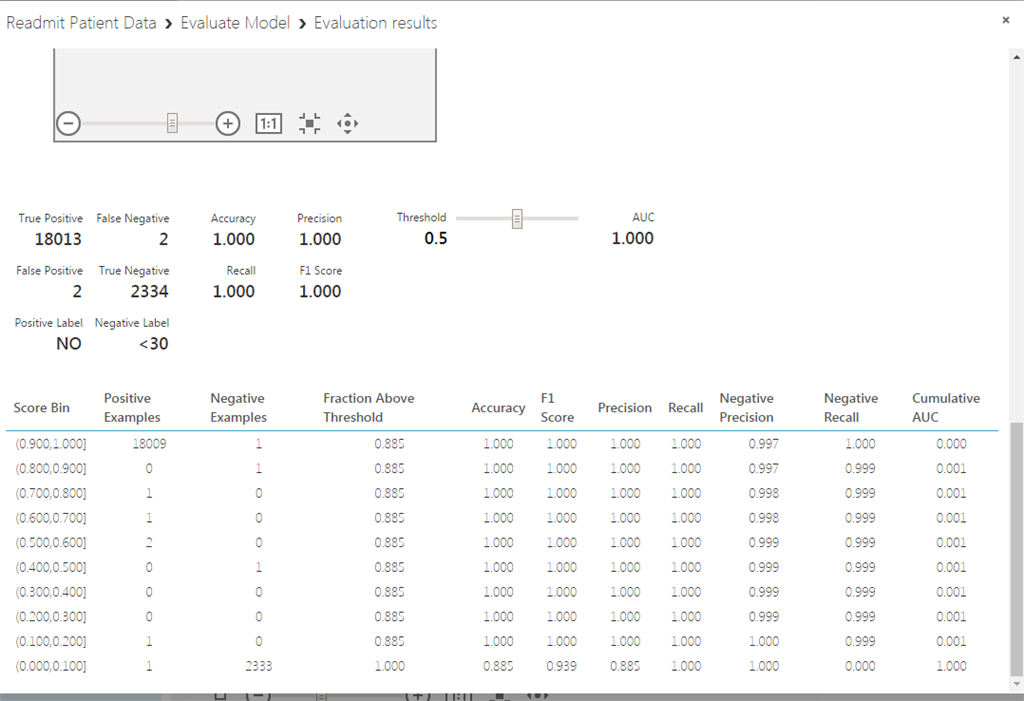
Task: Close the evaluation results dialog
Action: (x=1006, y=20)
